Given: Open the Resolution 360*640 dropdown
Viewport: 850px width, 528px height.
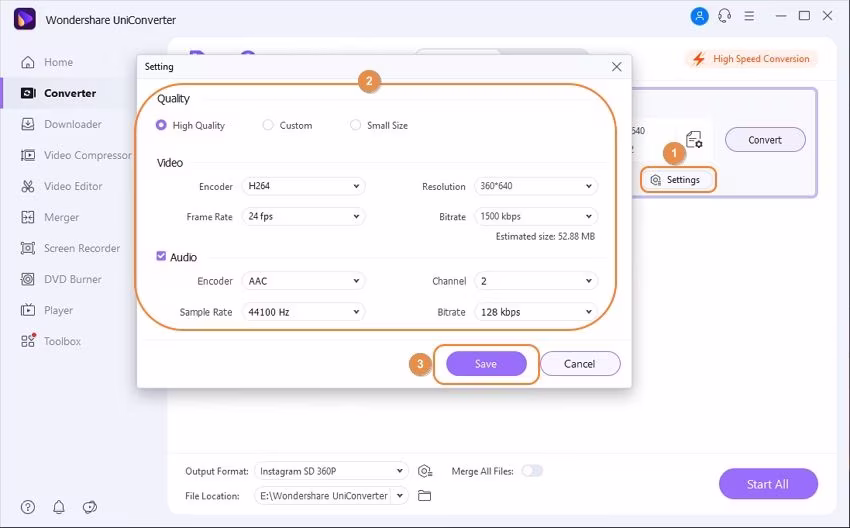Looking at the screenshot, I should 536,186.
